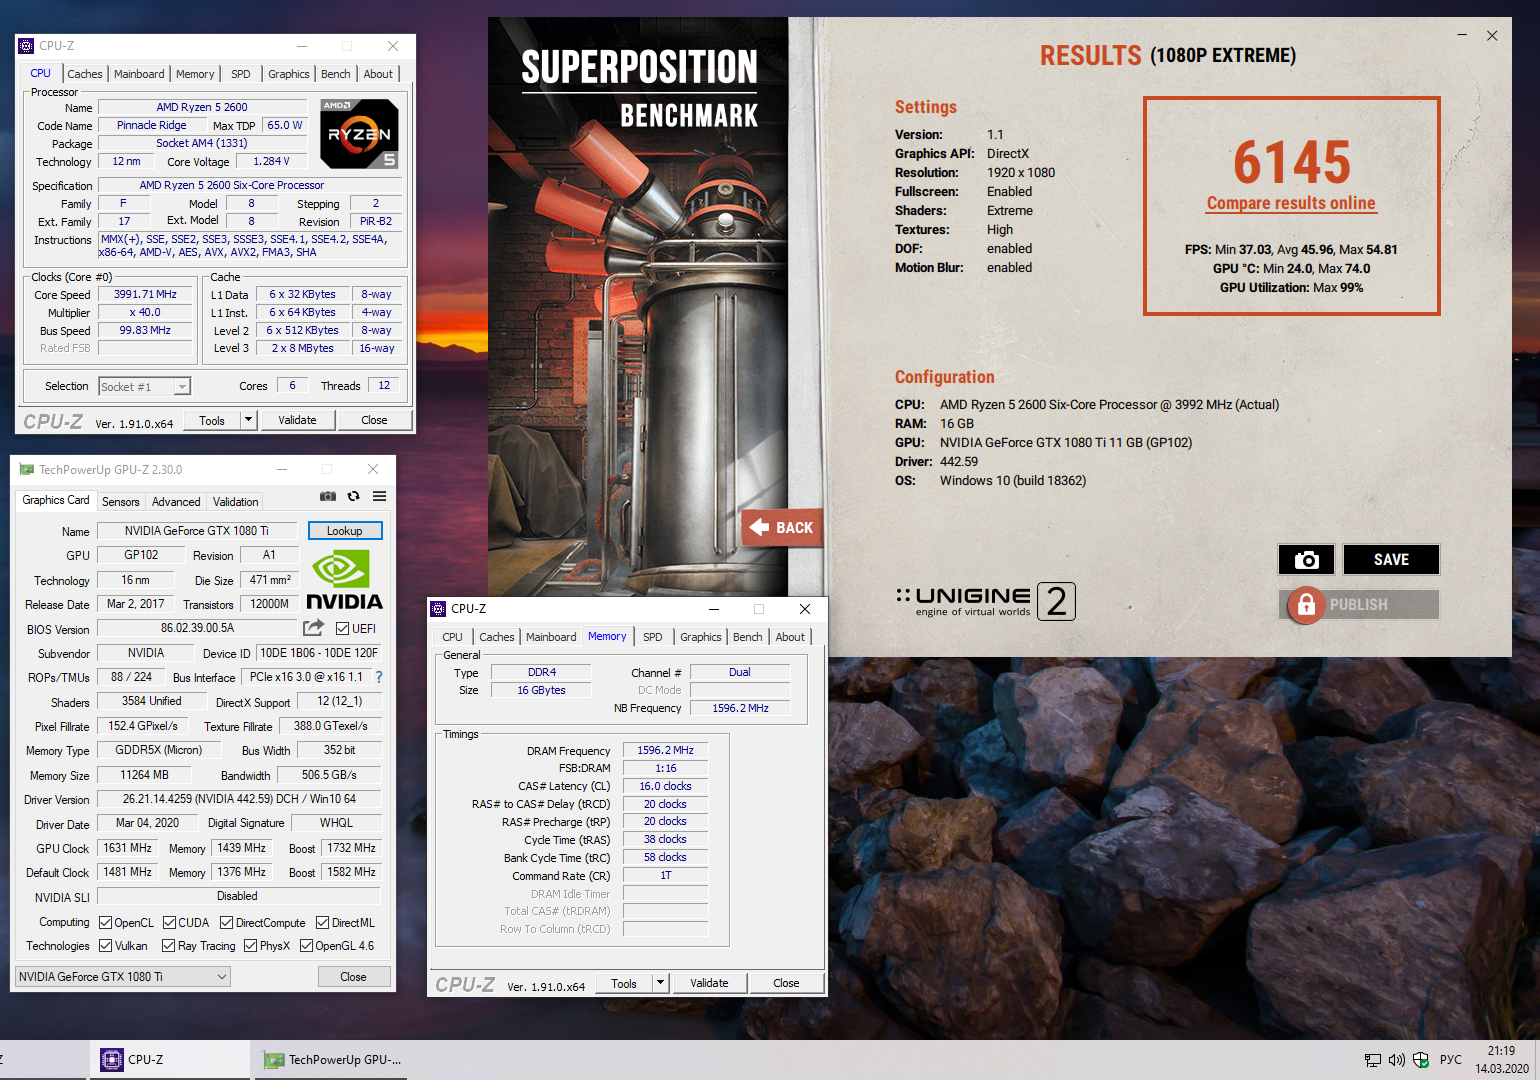This screenshot has width=1540, height=1080.
Task: Open Mainboard tab in top CPU-Z
Action: point(139,74)
